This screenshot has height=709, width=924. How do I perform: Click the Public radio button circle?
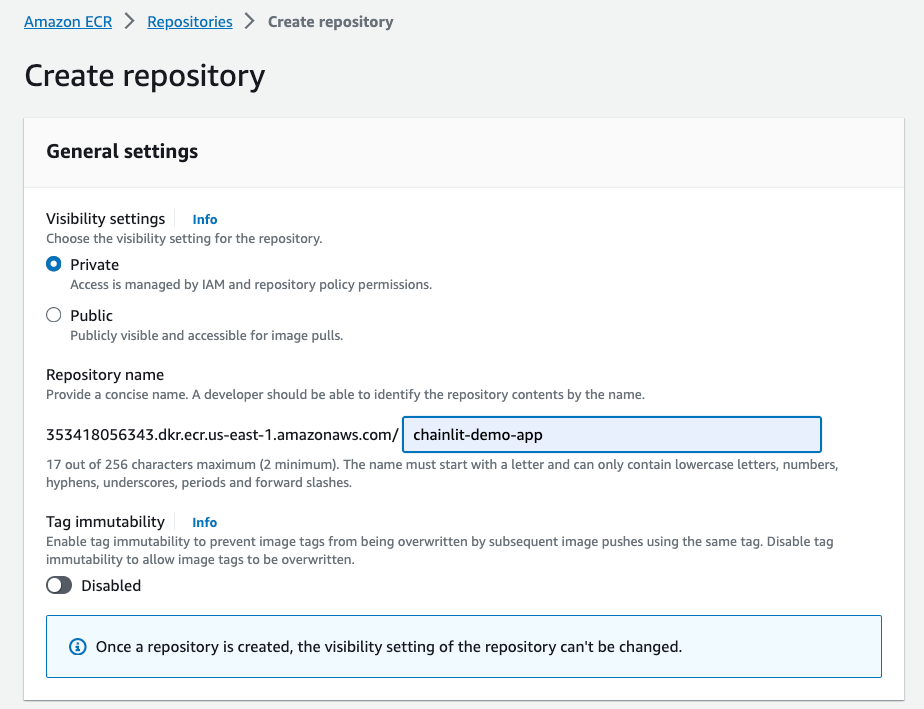(x=54, y=315)
